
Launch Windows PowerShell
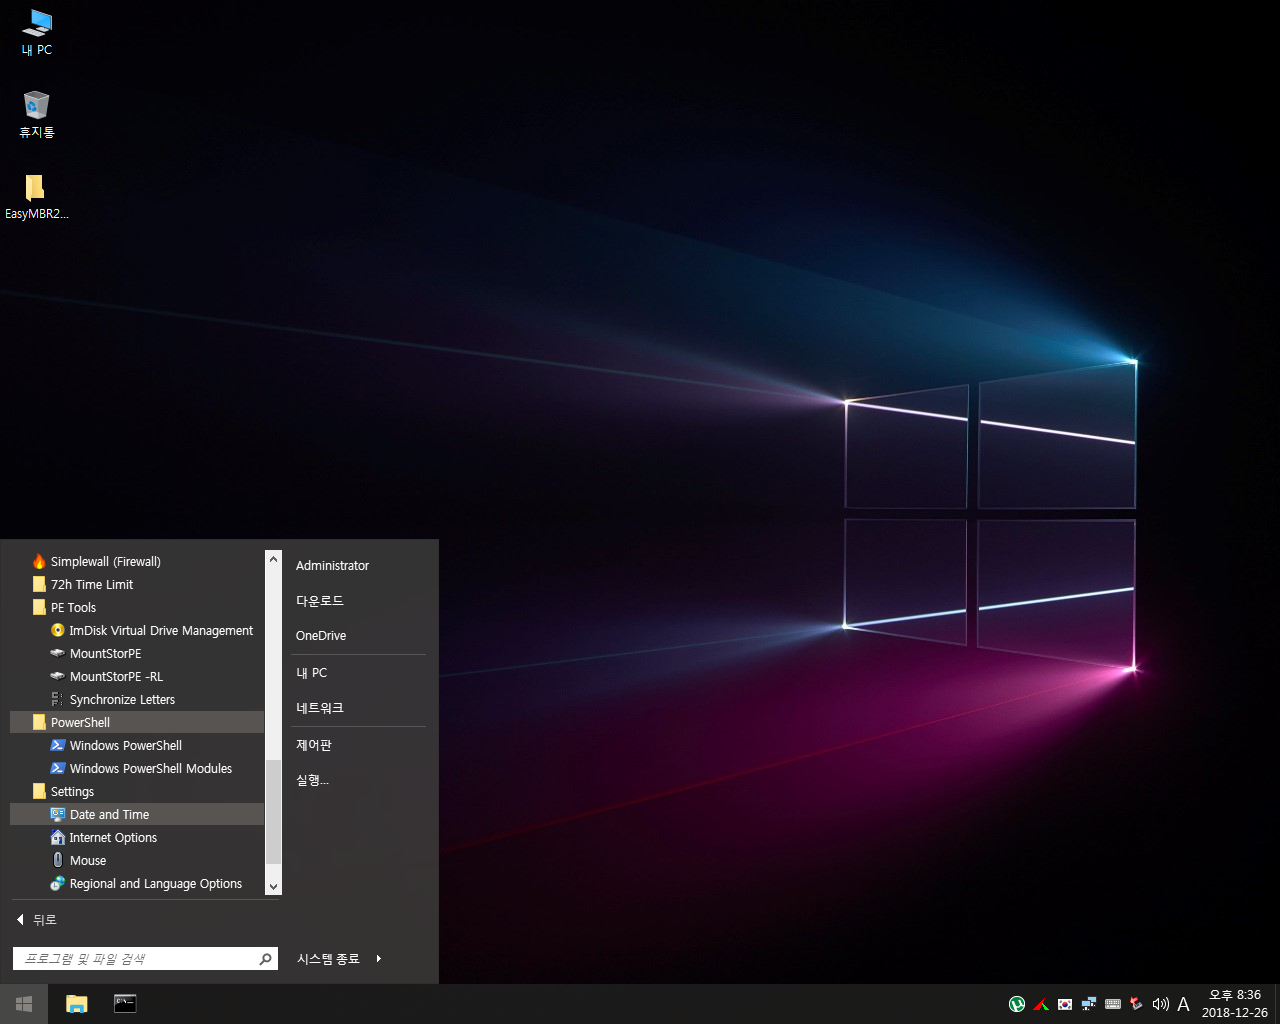click(x=137, y=745)
